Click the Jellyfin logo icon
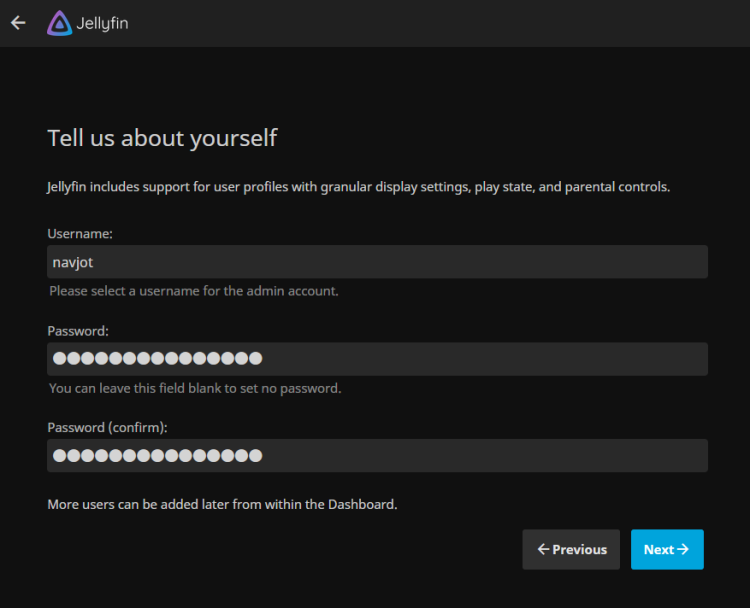Viewport: 750px width, 608px height. [59, 23]
